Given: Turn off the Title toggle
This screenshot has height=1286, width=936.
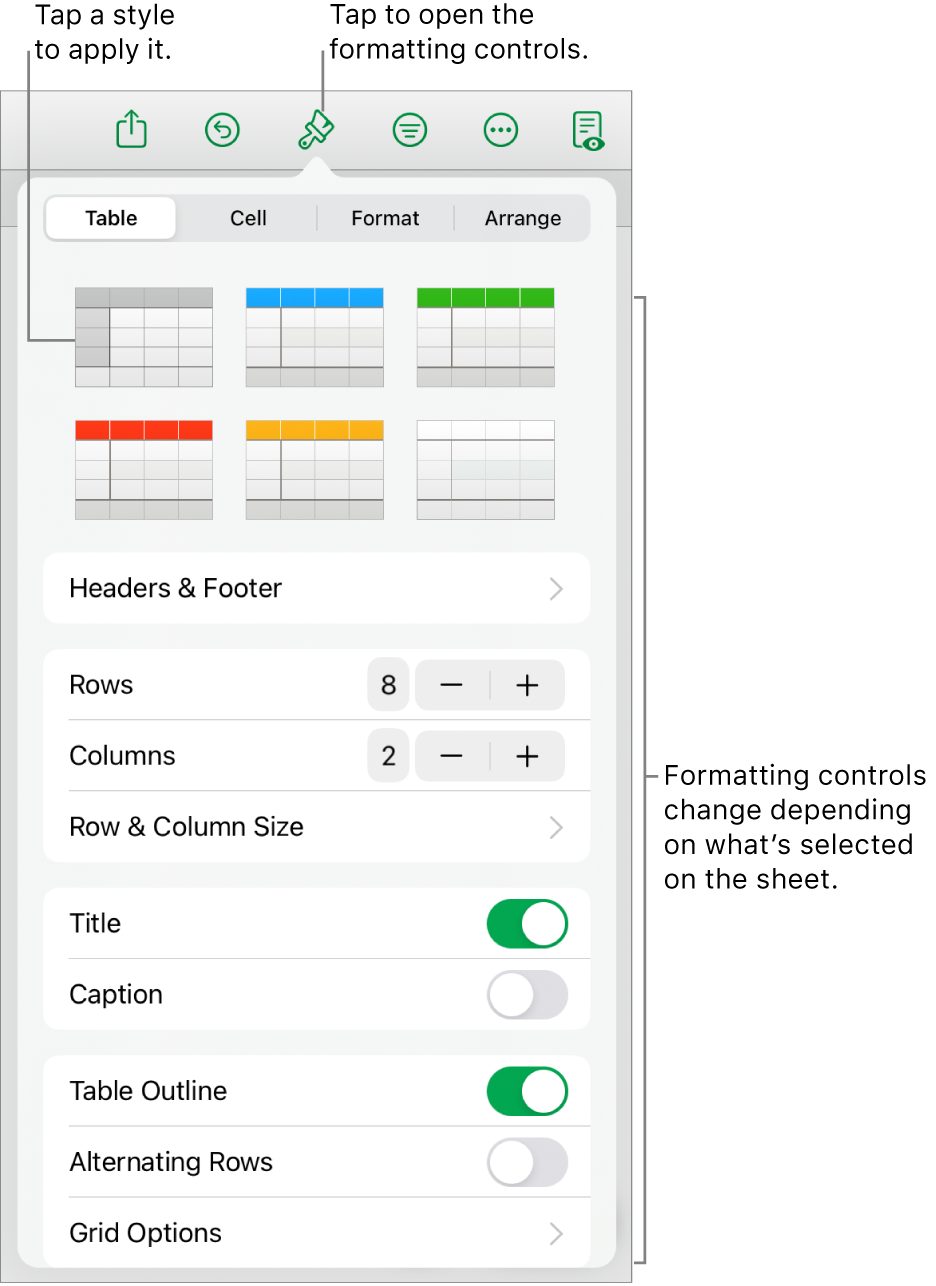Looking at the screenshot, I should coord(527,924).
